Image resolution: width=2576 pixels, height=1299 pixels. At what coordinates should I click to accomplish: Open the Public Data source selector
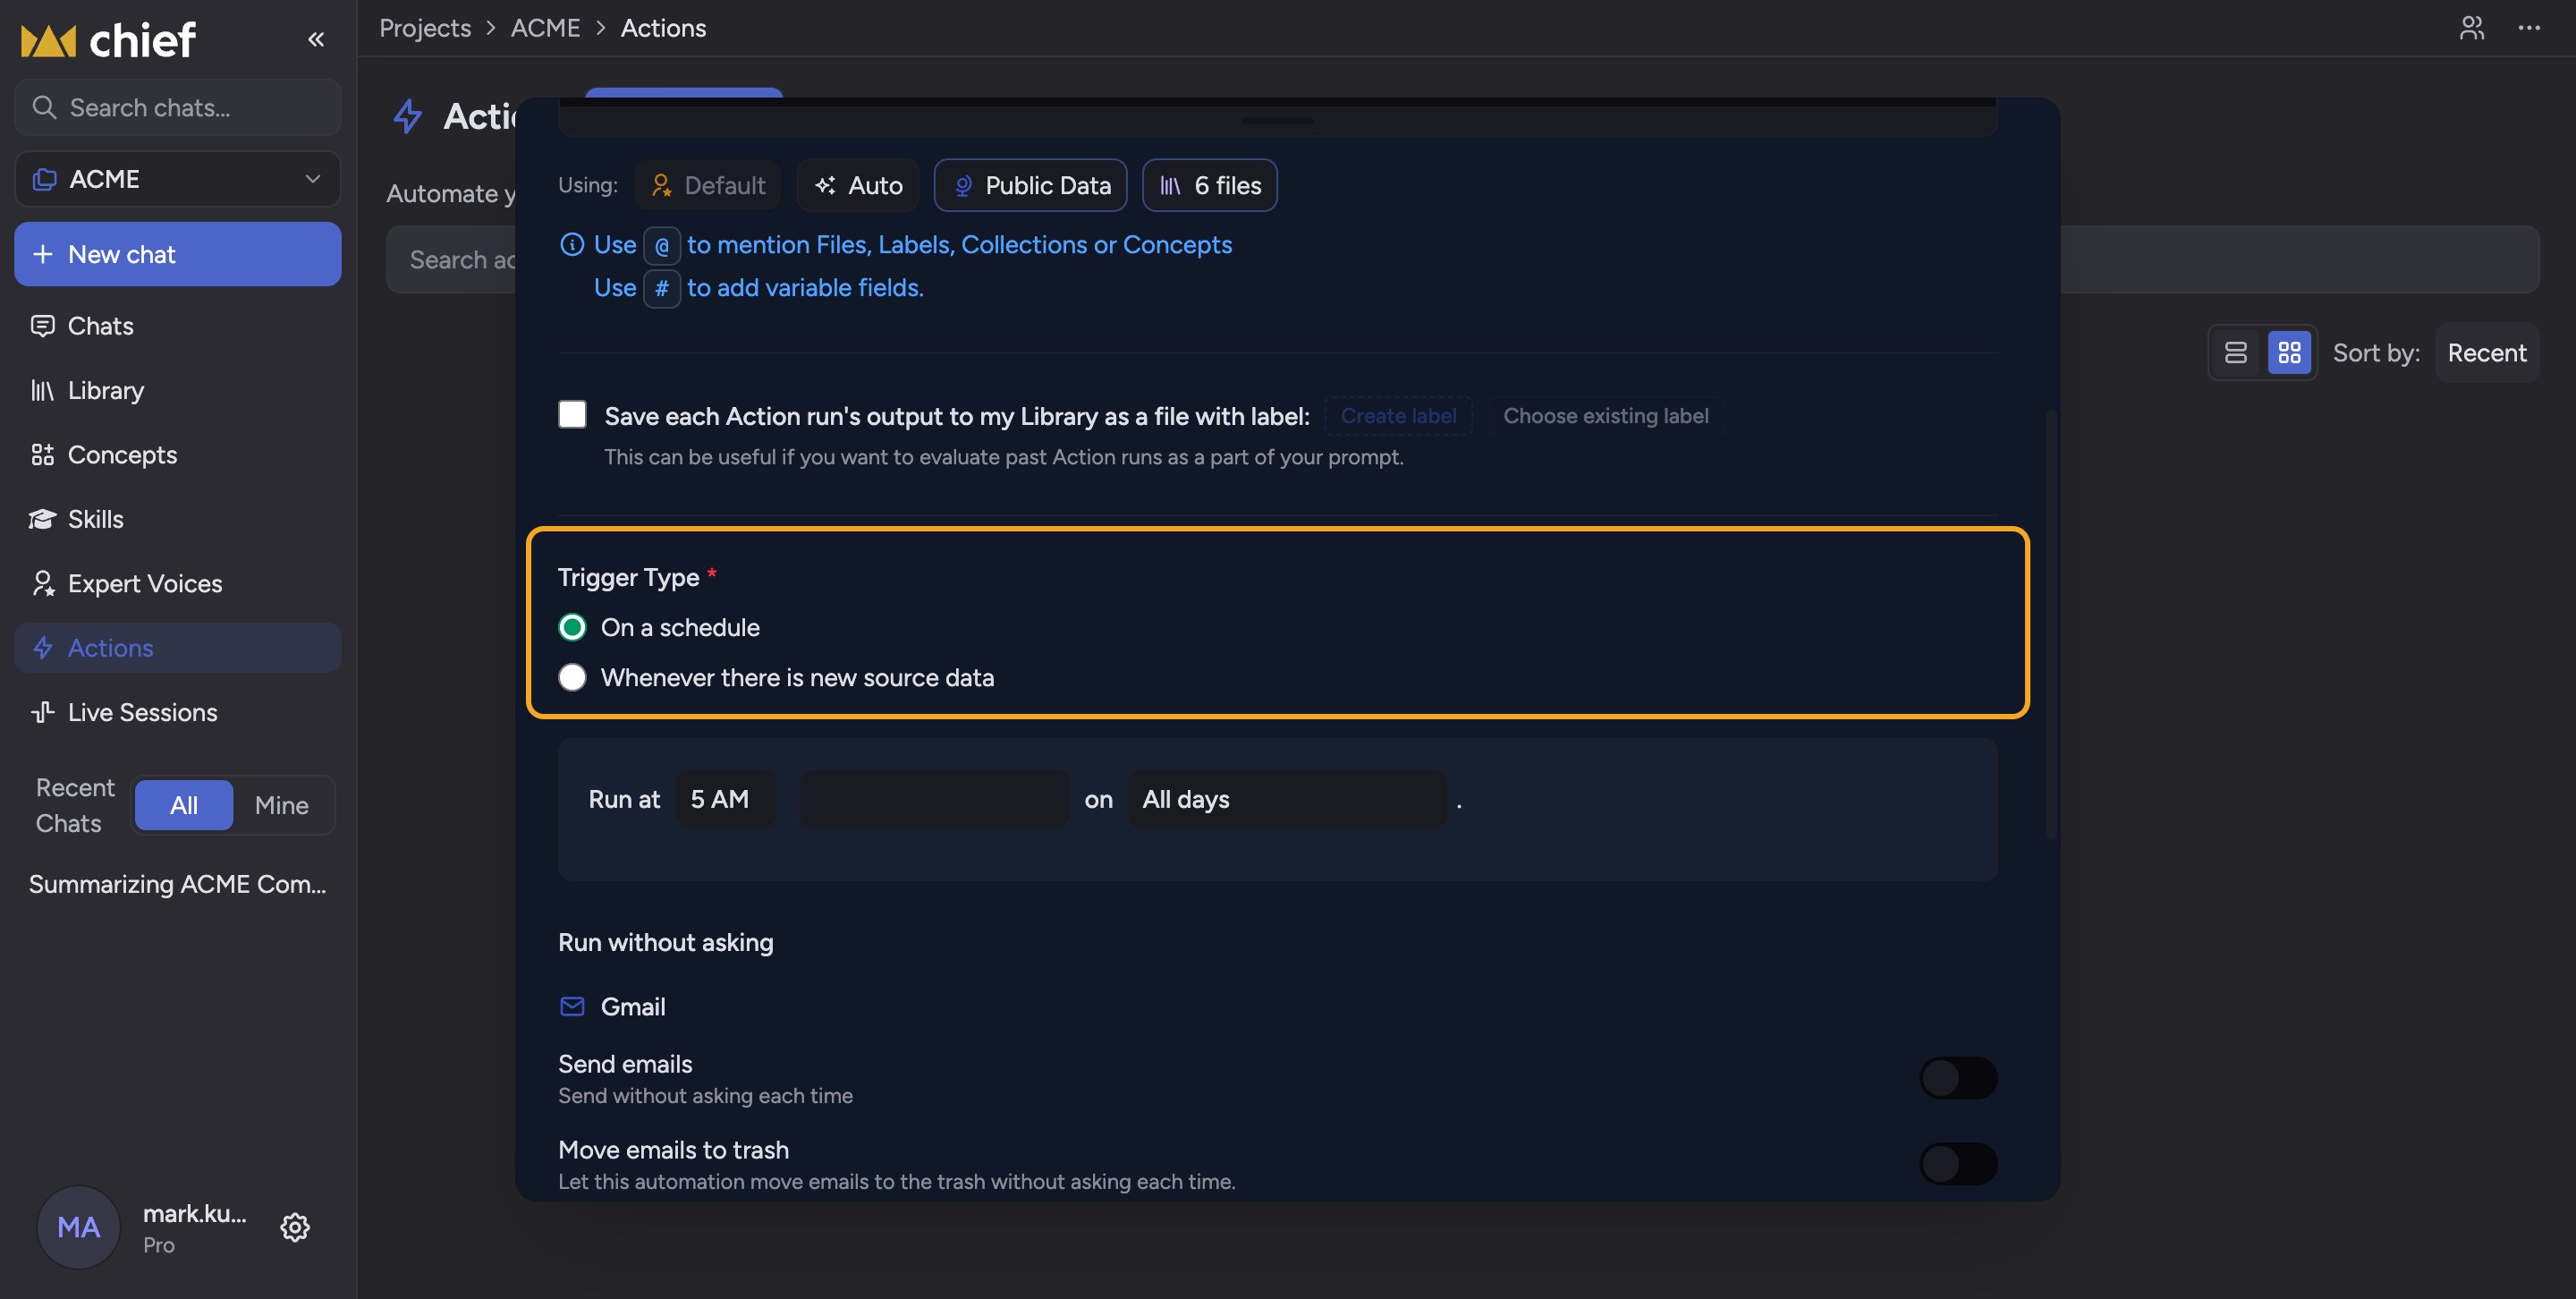click(1031, 185)
